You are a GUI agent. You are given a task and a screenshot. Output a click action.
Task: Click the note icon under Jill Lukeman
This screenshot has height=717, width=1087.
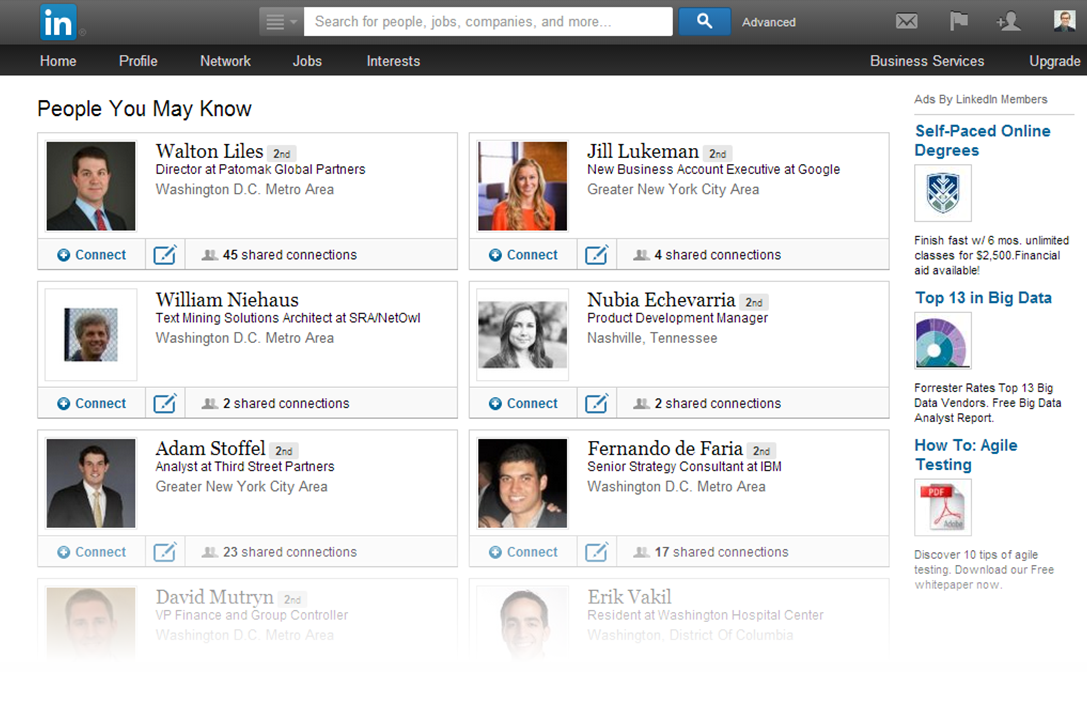point(596,255)
